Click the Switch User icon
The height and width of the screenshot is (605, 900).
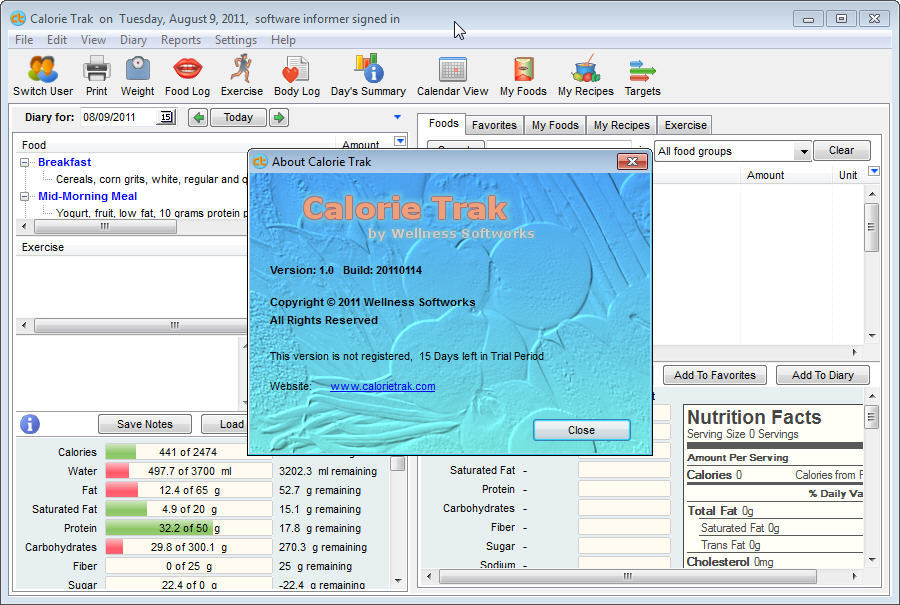point(41,75)
